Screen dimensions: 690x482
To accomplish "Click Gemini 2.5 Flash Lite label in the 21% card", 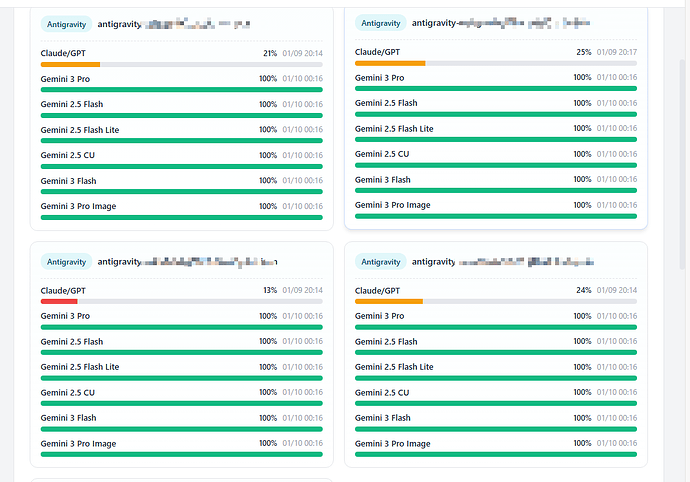I will coord(80,130).
